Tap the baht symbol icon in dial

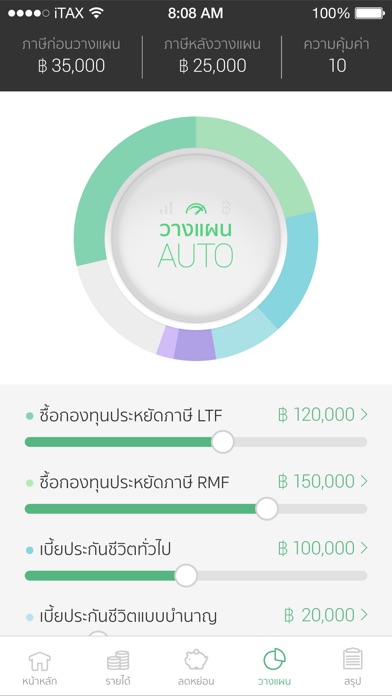tap(226, 208)
